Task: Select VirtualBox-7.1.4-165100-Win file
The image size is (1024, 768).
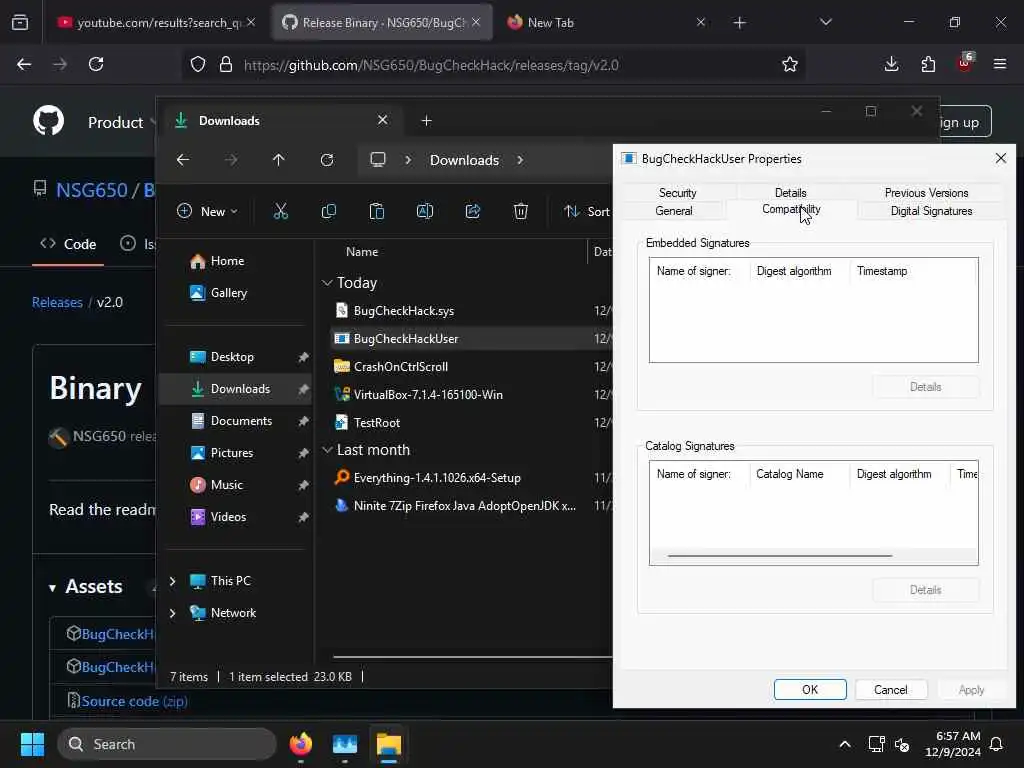Action: pyautogui.click(x=428, y=394)
